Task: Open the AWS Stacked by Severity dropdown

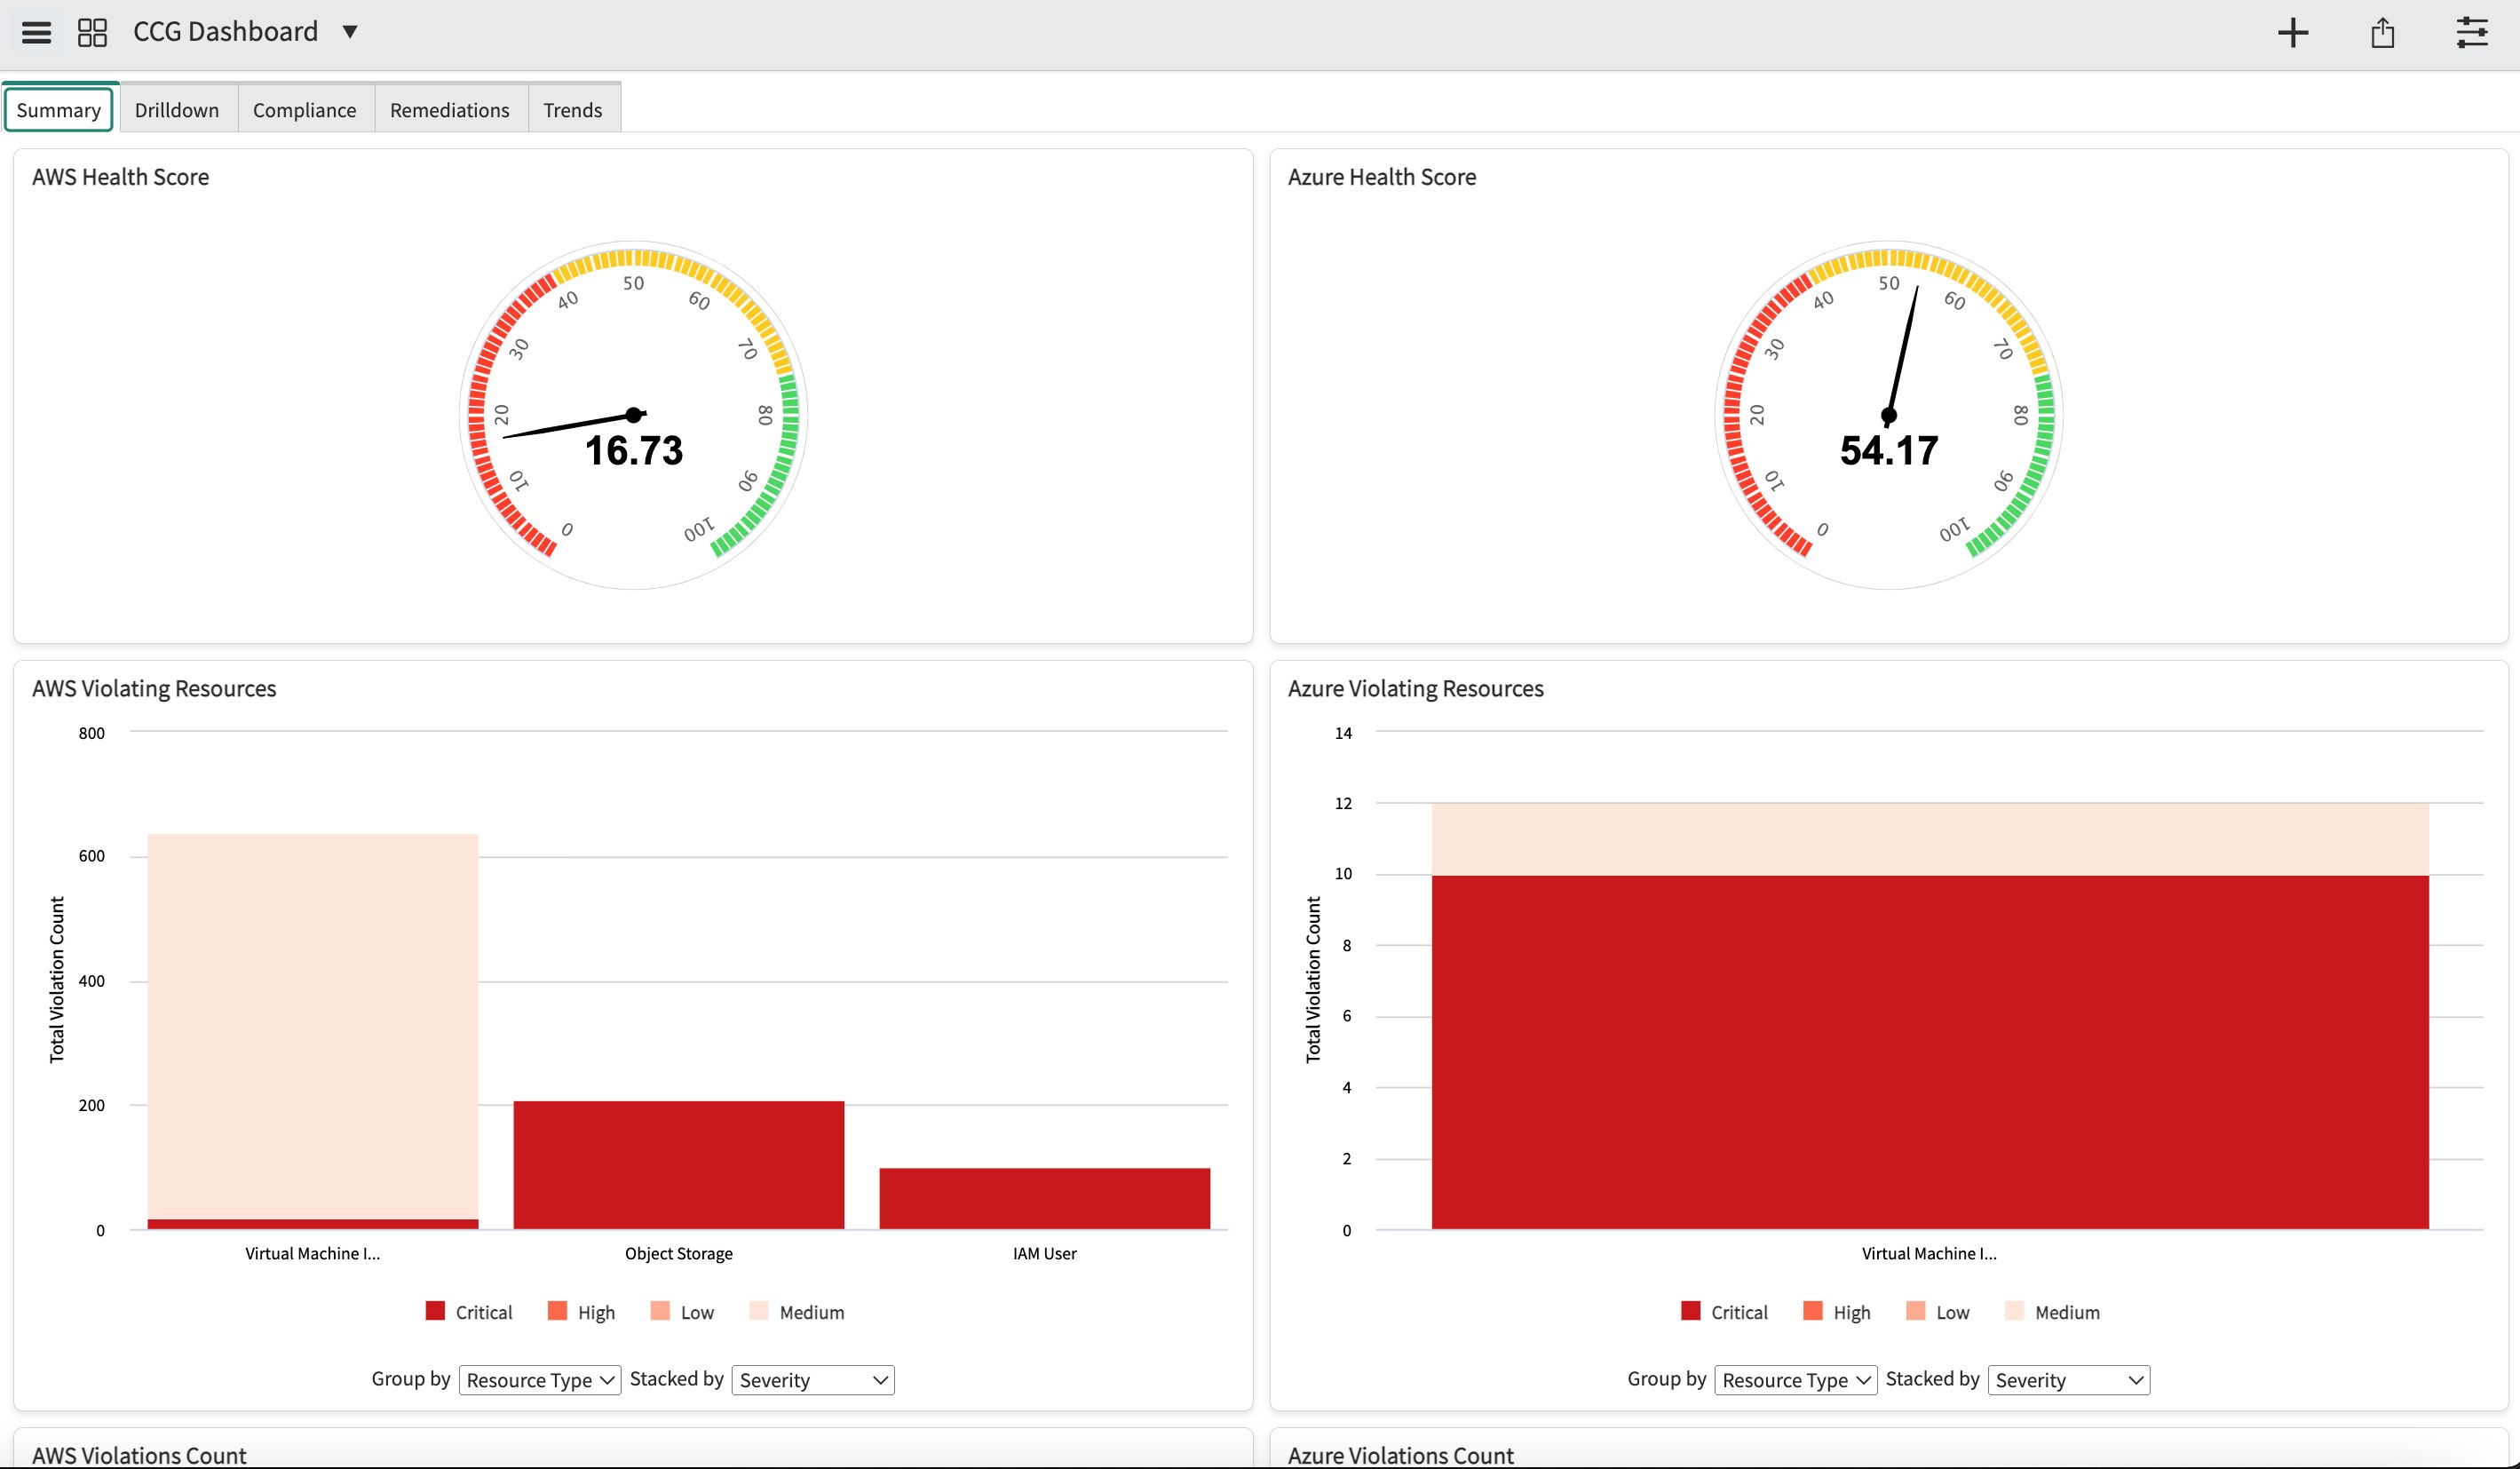Action: pos(812,1379)
